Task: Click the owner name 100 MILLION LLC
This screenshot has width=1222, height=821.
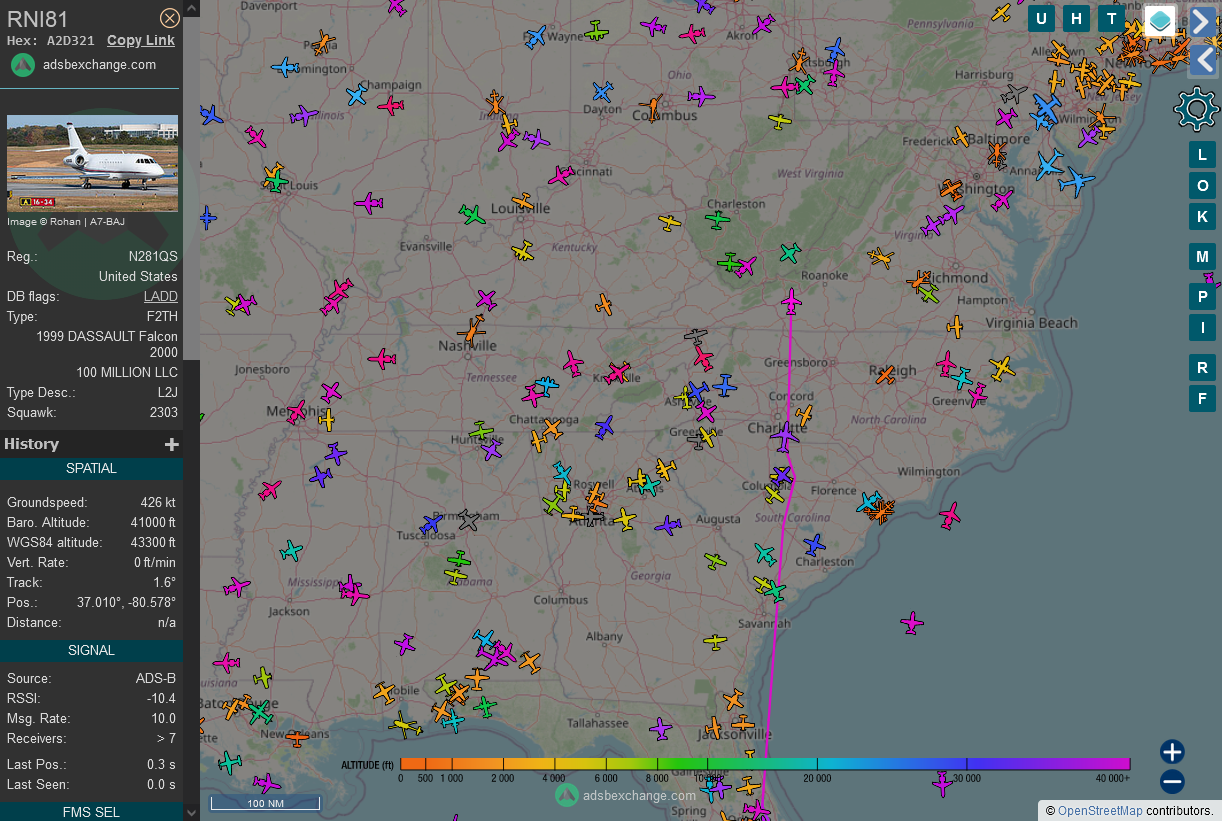Action: 127,372
